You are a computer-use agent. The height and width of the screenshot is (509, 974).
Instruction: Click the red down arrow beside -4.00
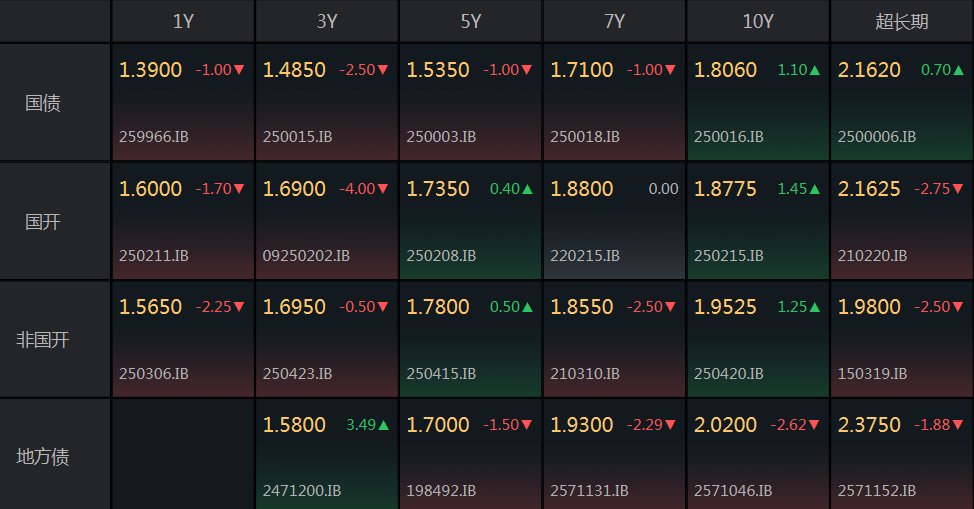pos(384,189)
